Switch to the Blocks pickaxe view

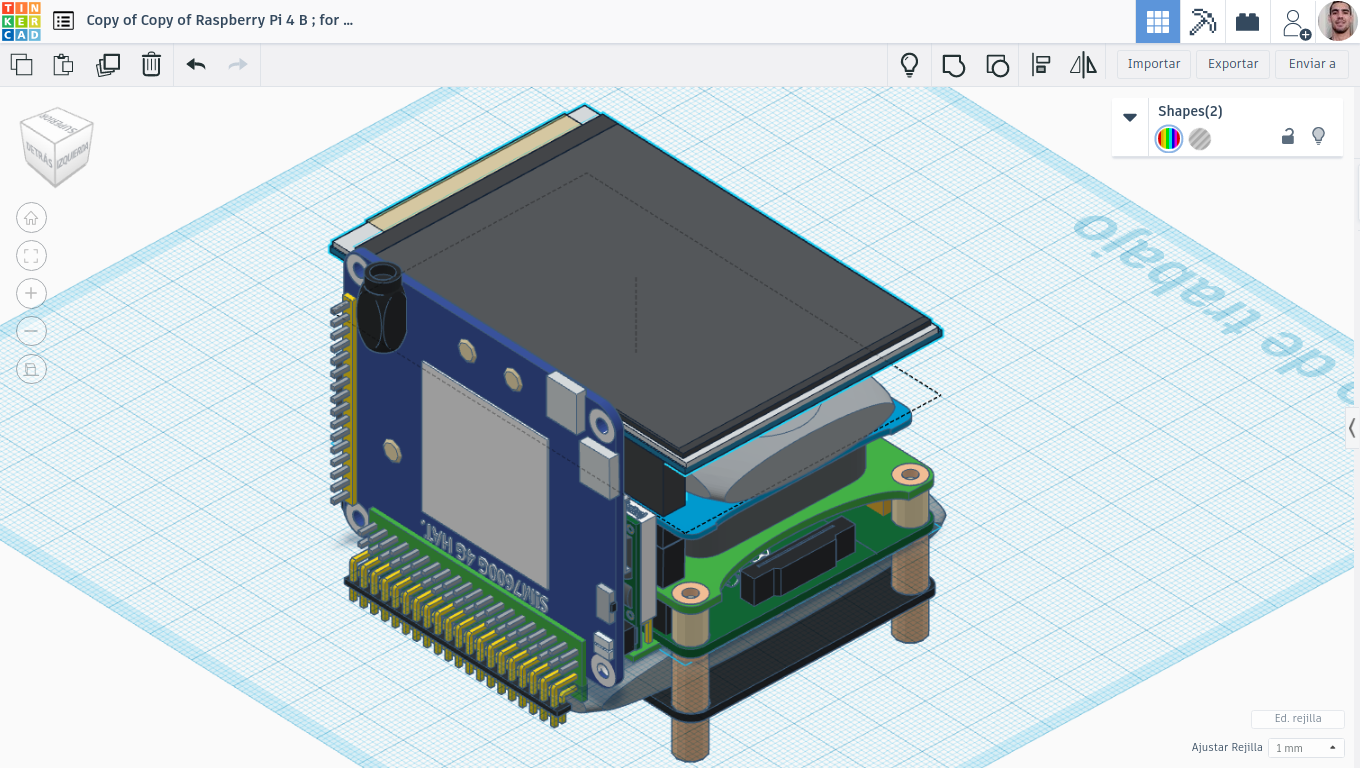1202,21
